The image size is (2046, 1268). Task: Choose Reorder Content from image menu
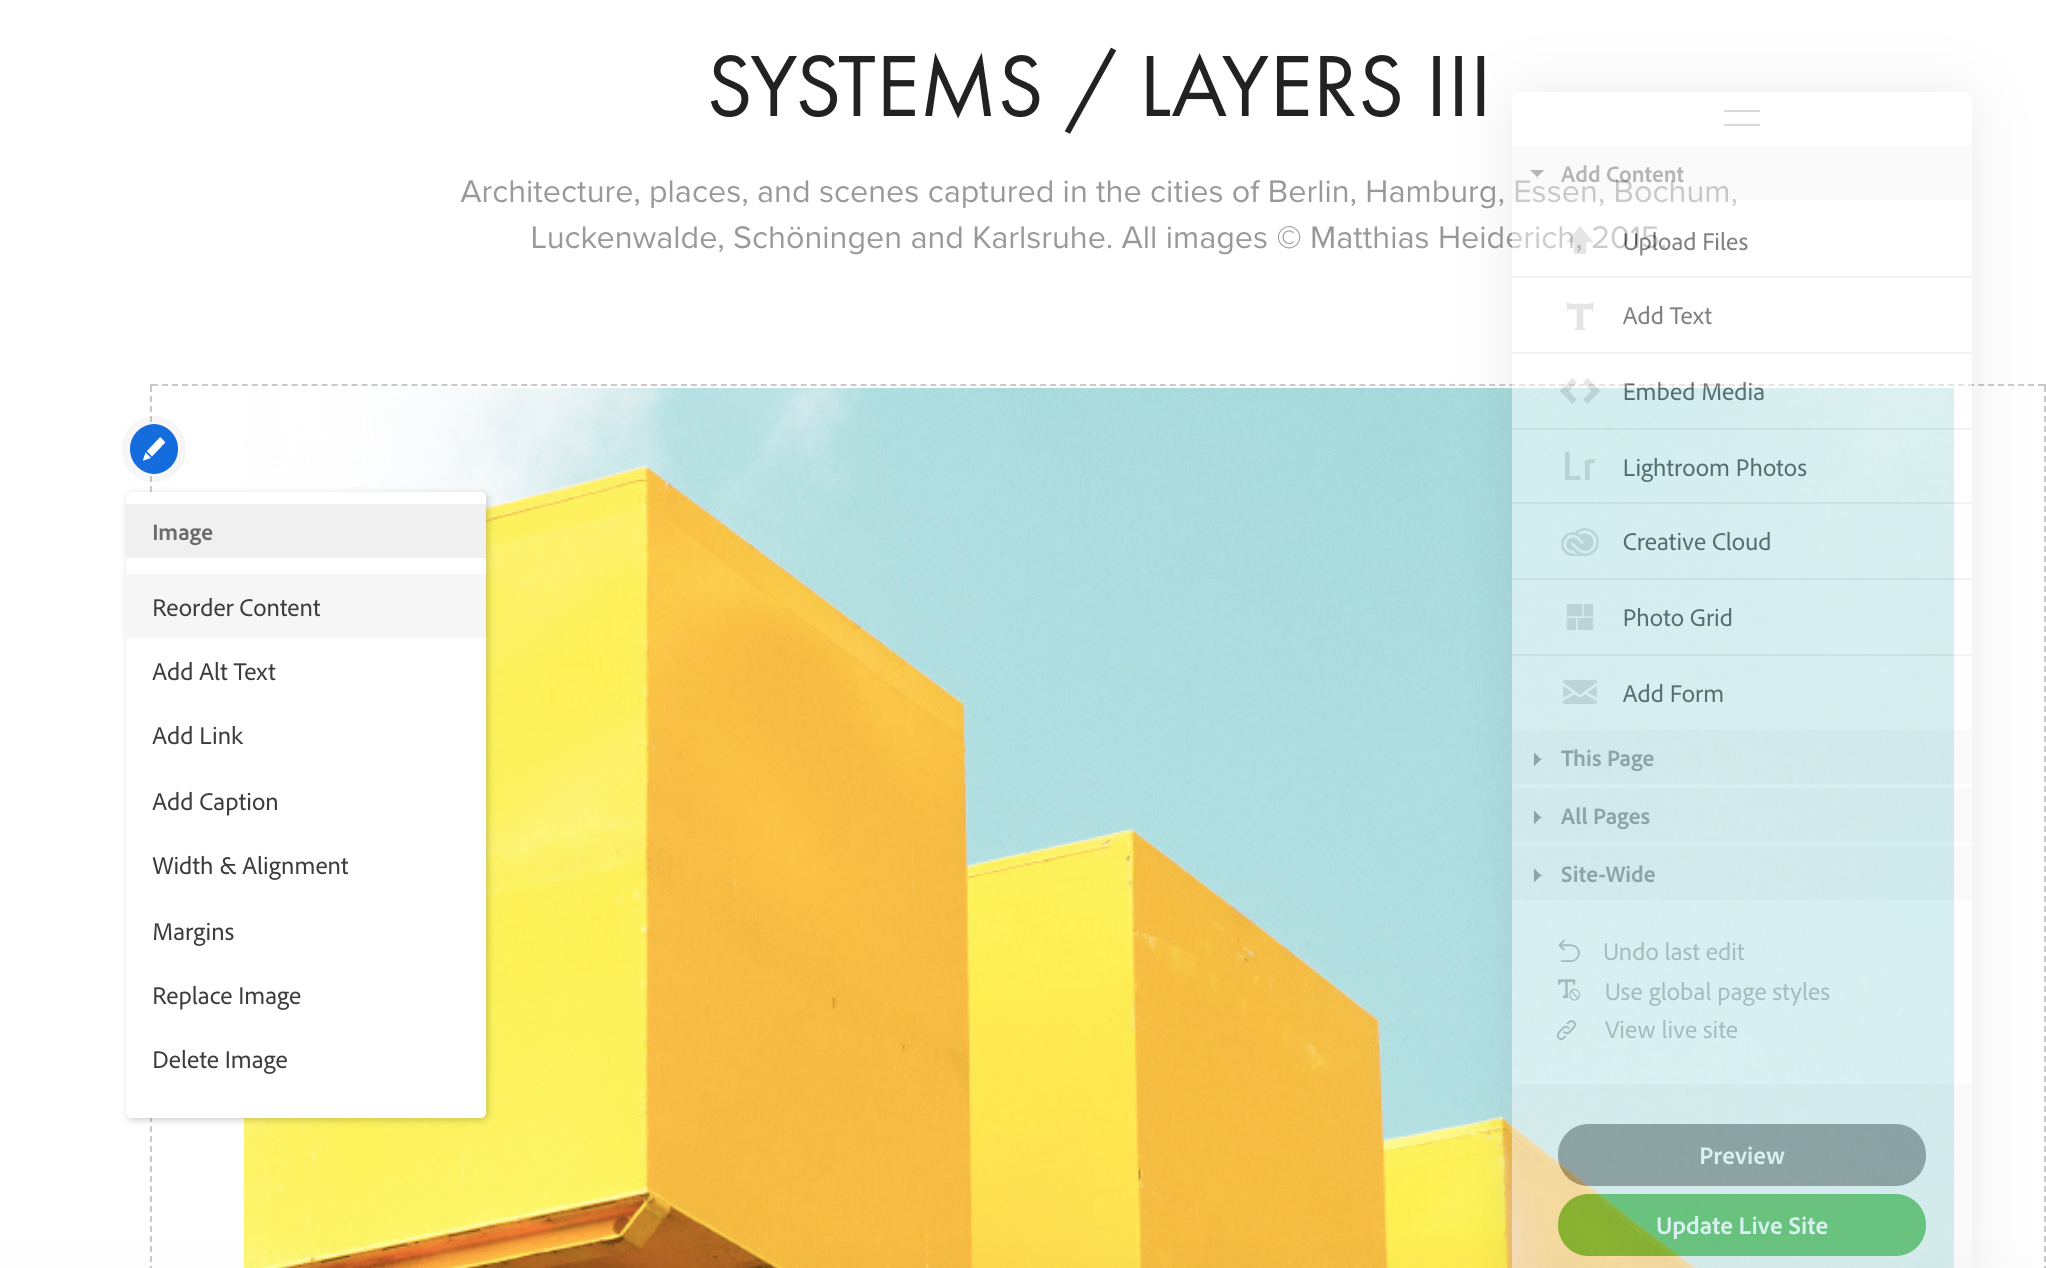236,608
